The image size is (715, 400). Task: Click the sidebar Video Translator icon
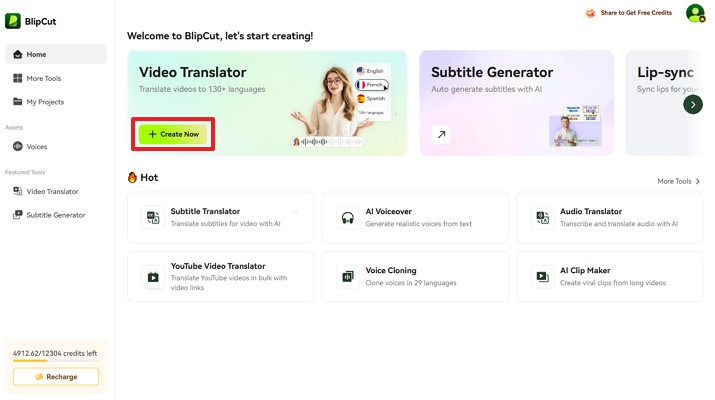(18, 191)
